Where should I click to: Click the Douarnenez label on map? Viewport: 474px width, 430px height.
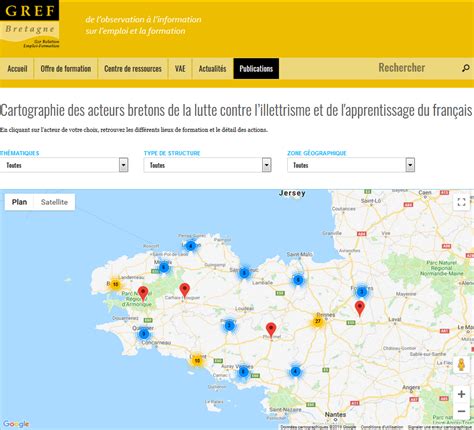[125, 318]
